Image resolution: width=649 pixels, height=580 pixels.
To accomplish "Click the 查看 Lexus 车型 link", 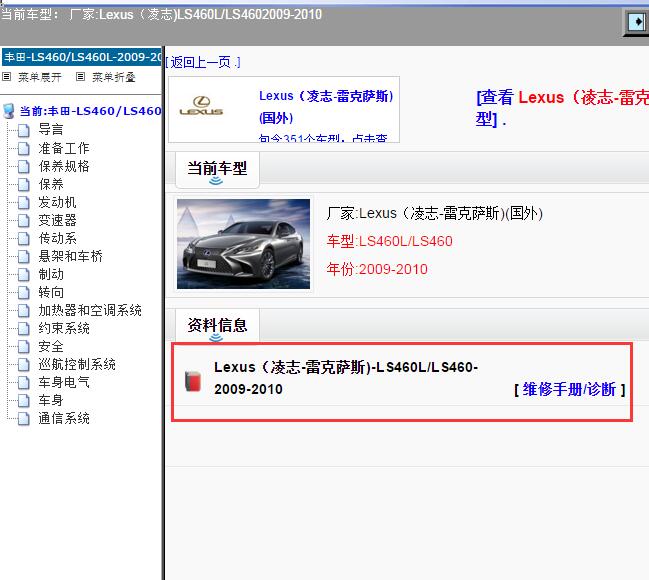I will click(562, 108).
